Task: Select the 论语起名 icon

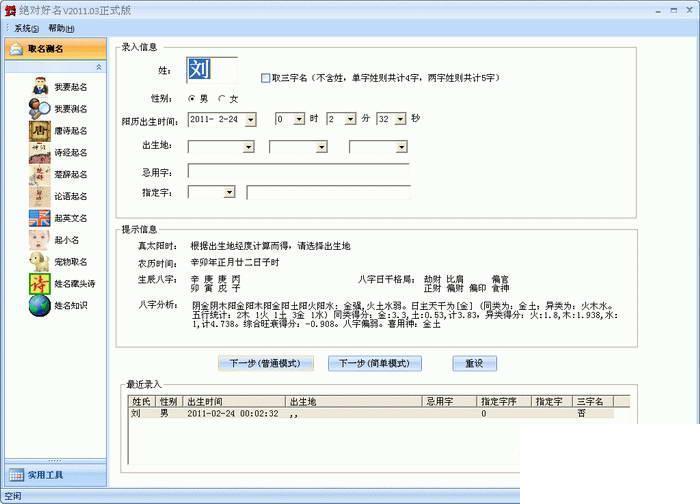Action: pyautogui.click(x=40, y=196)
